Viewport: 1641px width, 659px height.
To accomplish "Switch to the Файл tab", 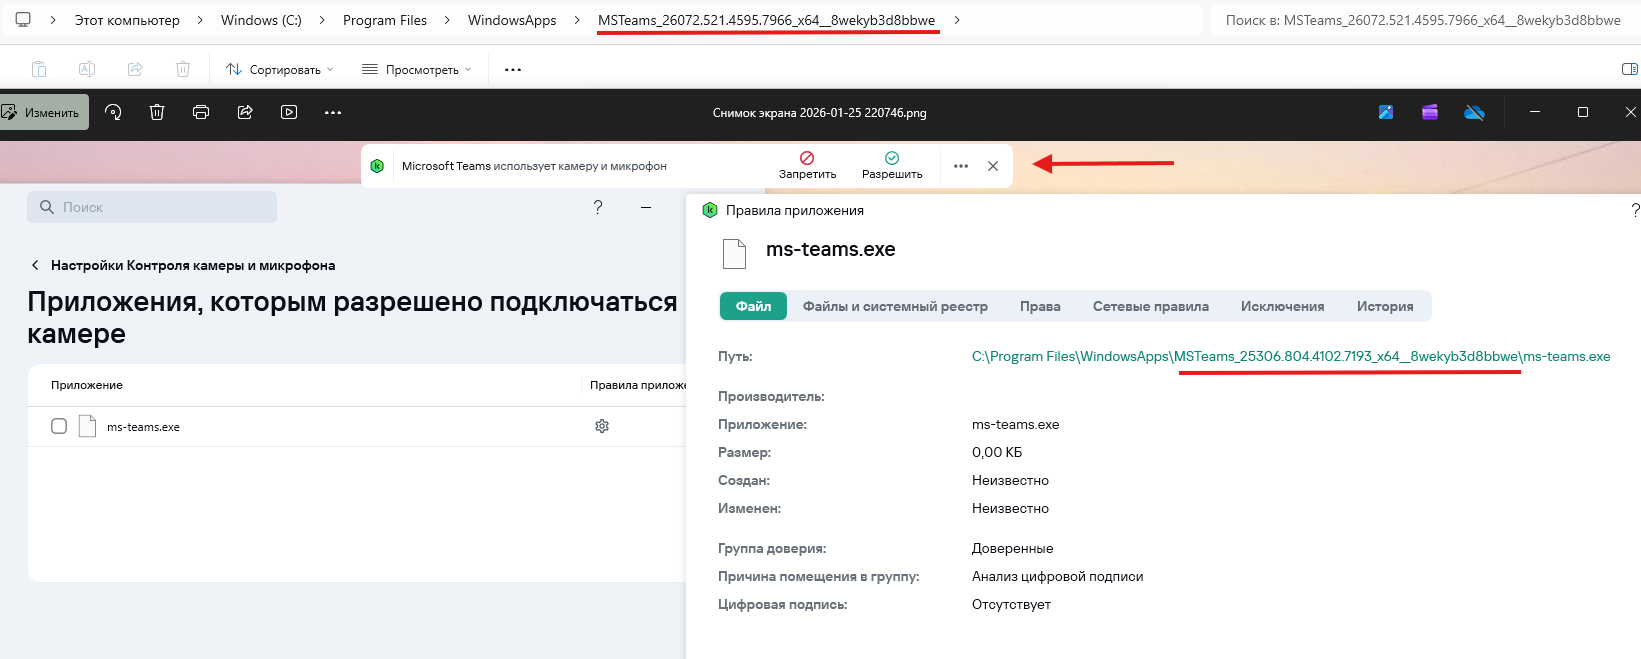I will pos(753,306).
